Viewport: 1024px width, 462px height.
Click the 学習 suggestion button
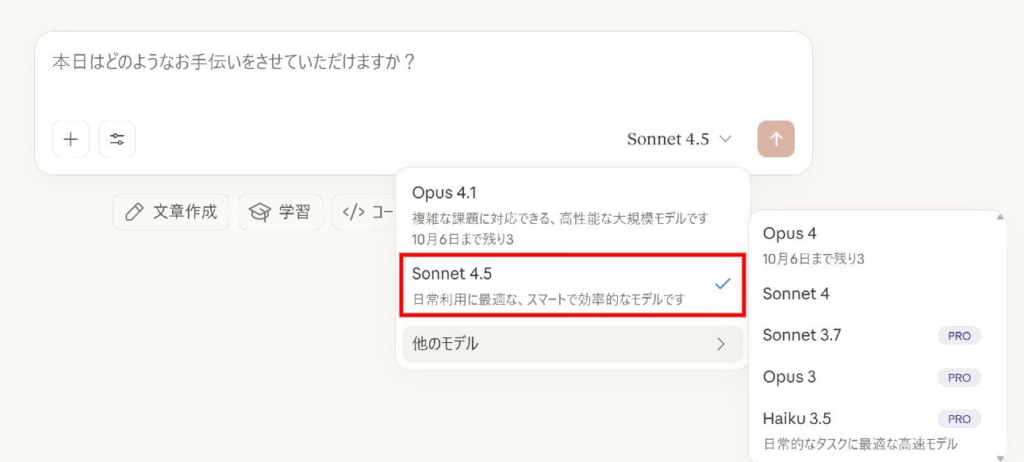pos(281,212)
